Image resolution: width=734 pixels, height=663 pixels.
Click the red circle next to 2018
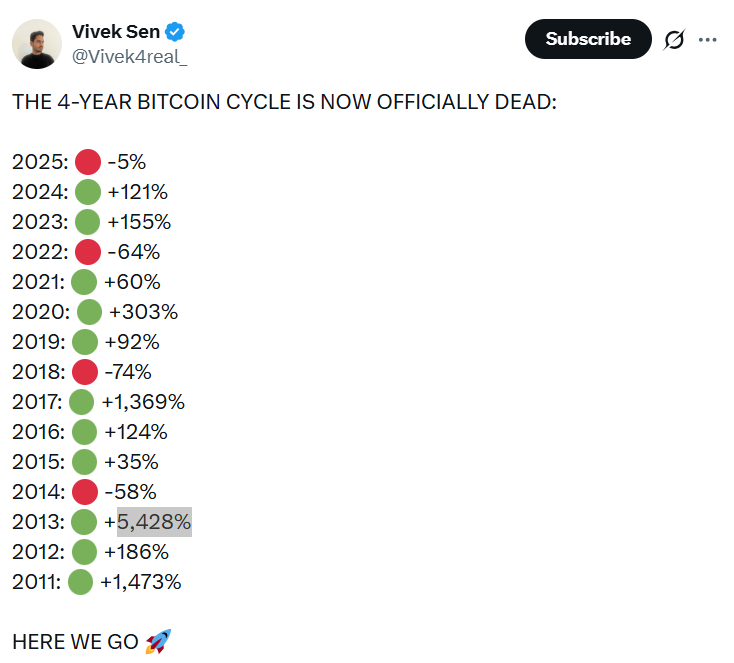[x=85, y=372]
